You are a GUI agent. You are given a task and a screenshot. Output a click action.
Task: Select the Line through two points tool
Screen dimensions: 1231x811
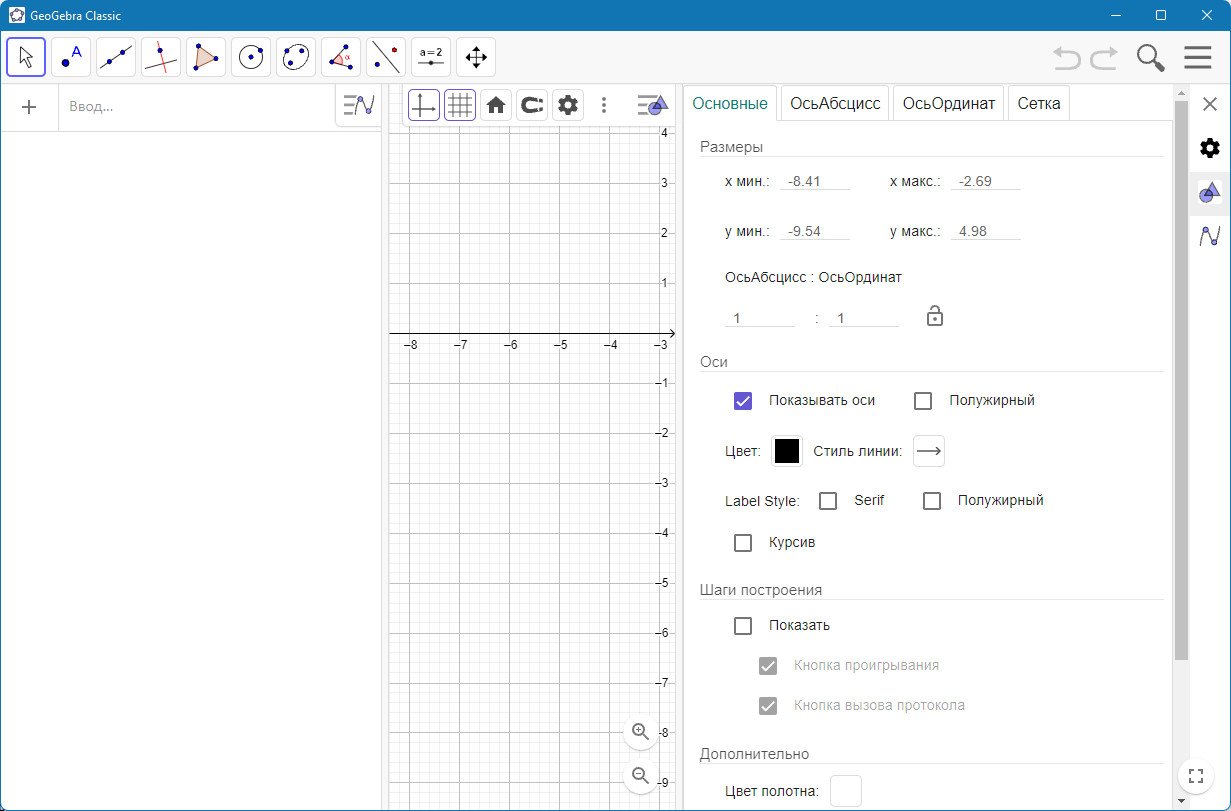click(116, 58)
